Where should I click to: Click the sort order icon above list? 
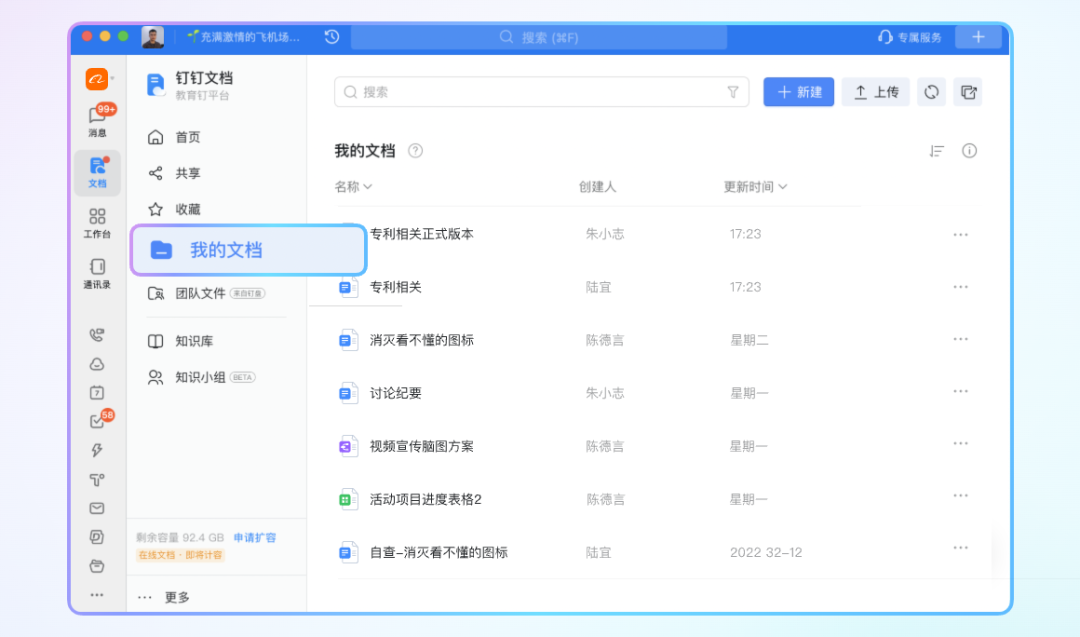(x=936, y=151)
